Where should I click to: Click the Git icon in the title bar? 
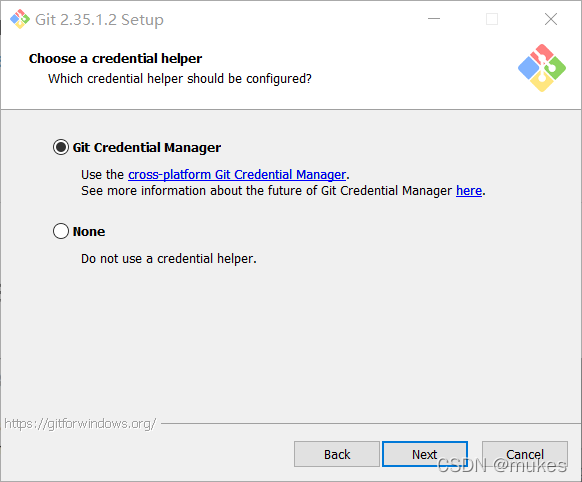tap(20, 19)
